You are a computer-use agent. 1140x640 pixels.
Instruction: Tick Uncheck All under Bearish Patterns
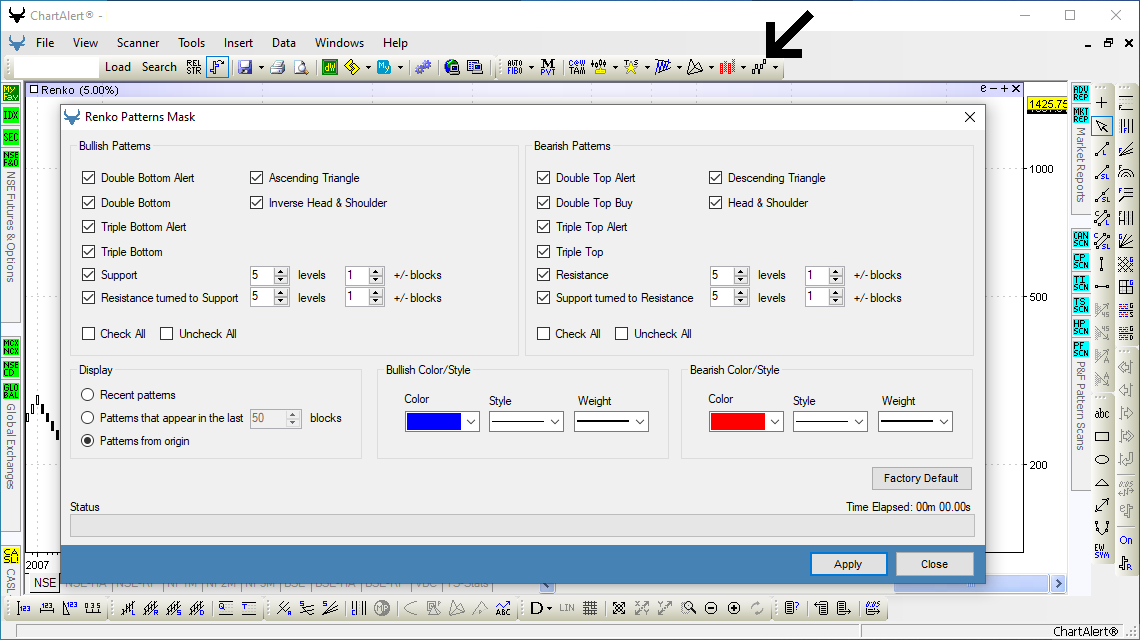pos(622,334)
